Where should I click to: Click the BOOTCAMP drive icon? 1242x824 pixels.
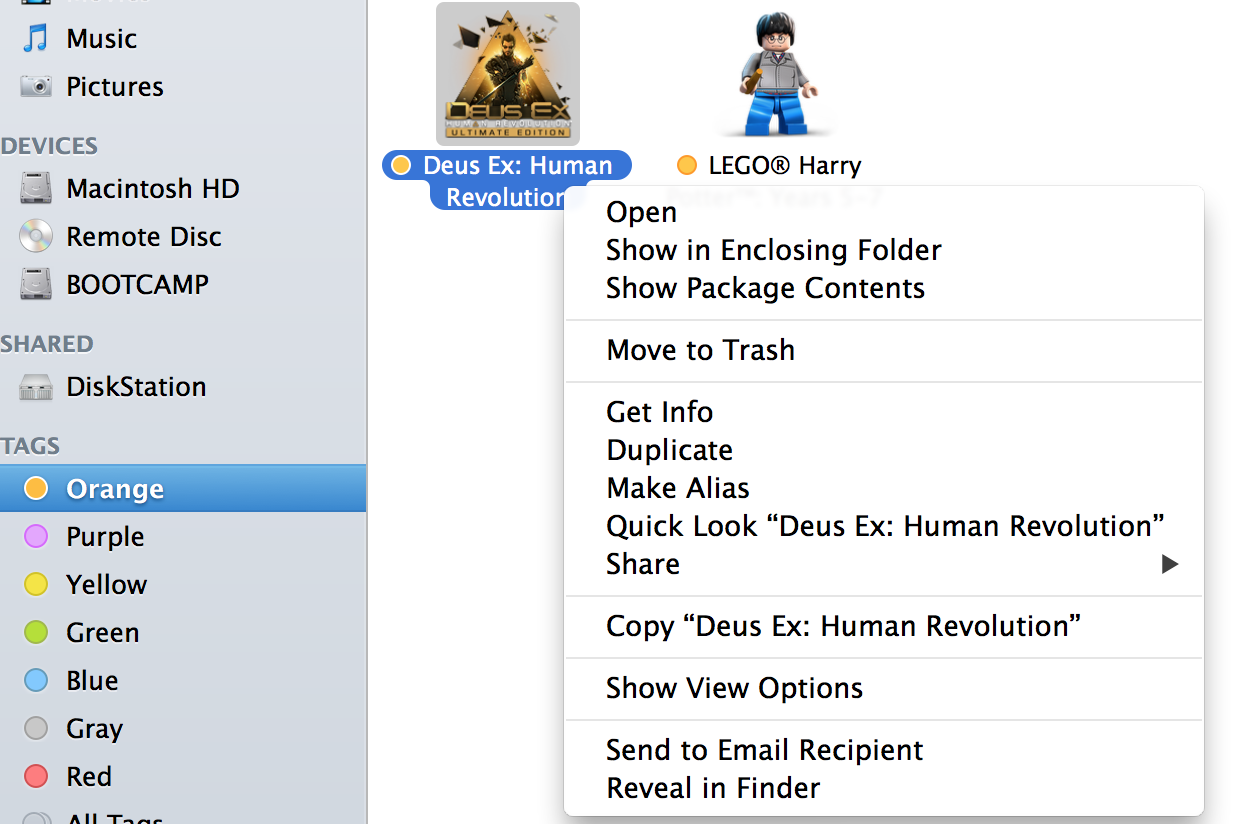[36, 285]
